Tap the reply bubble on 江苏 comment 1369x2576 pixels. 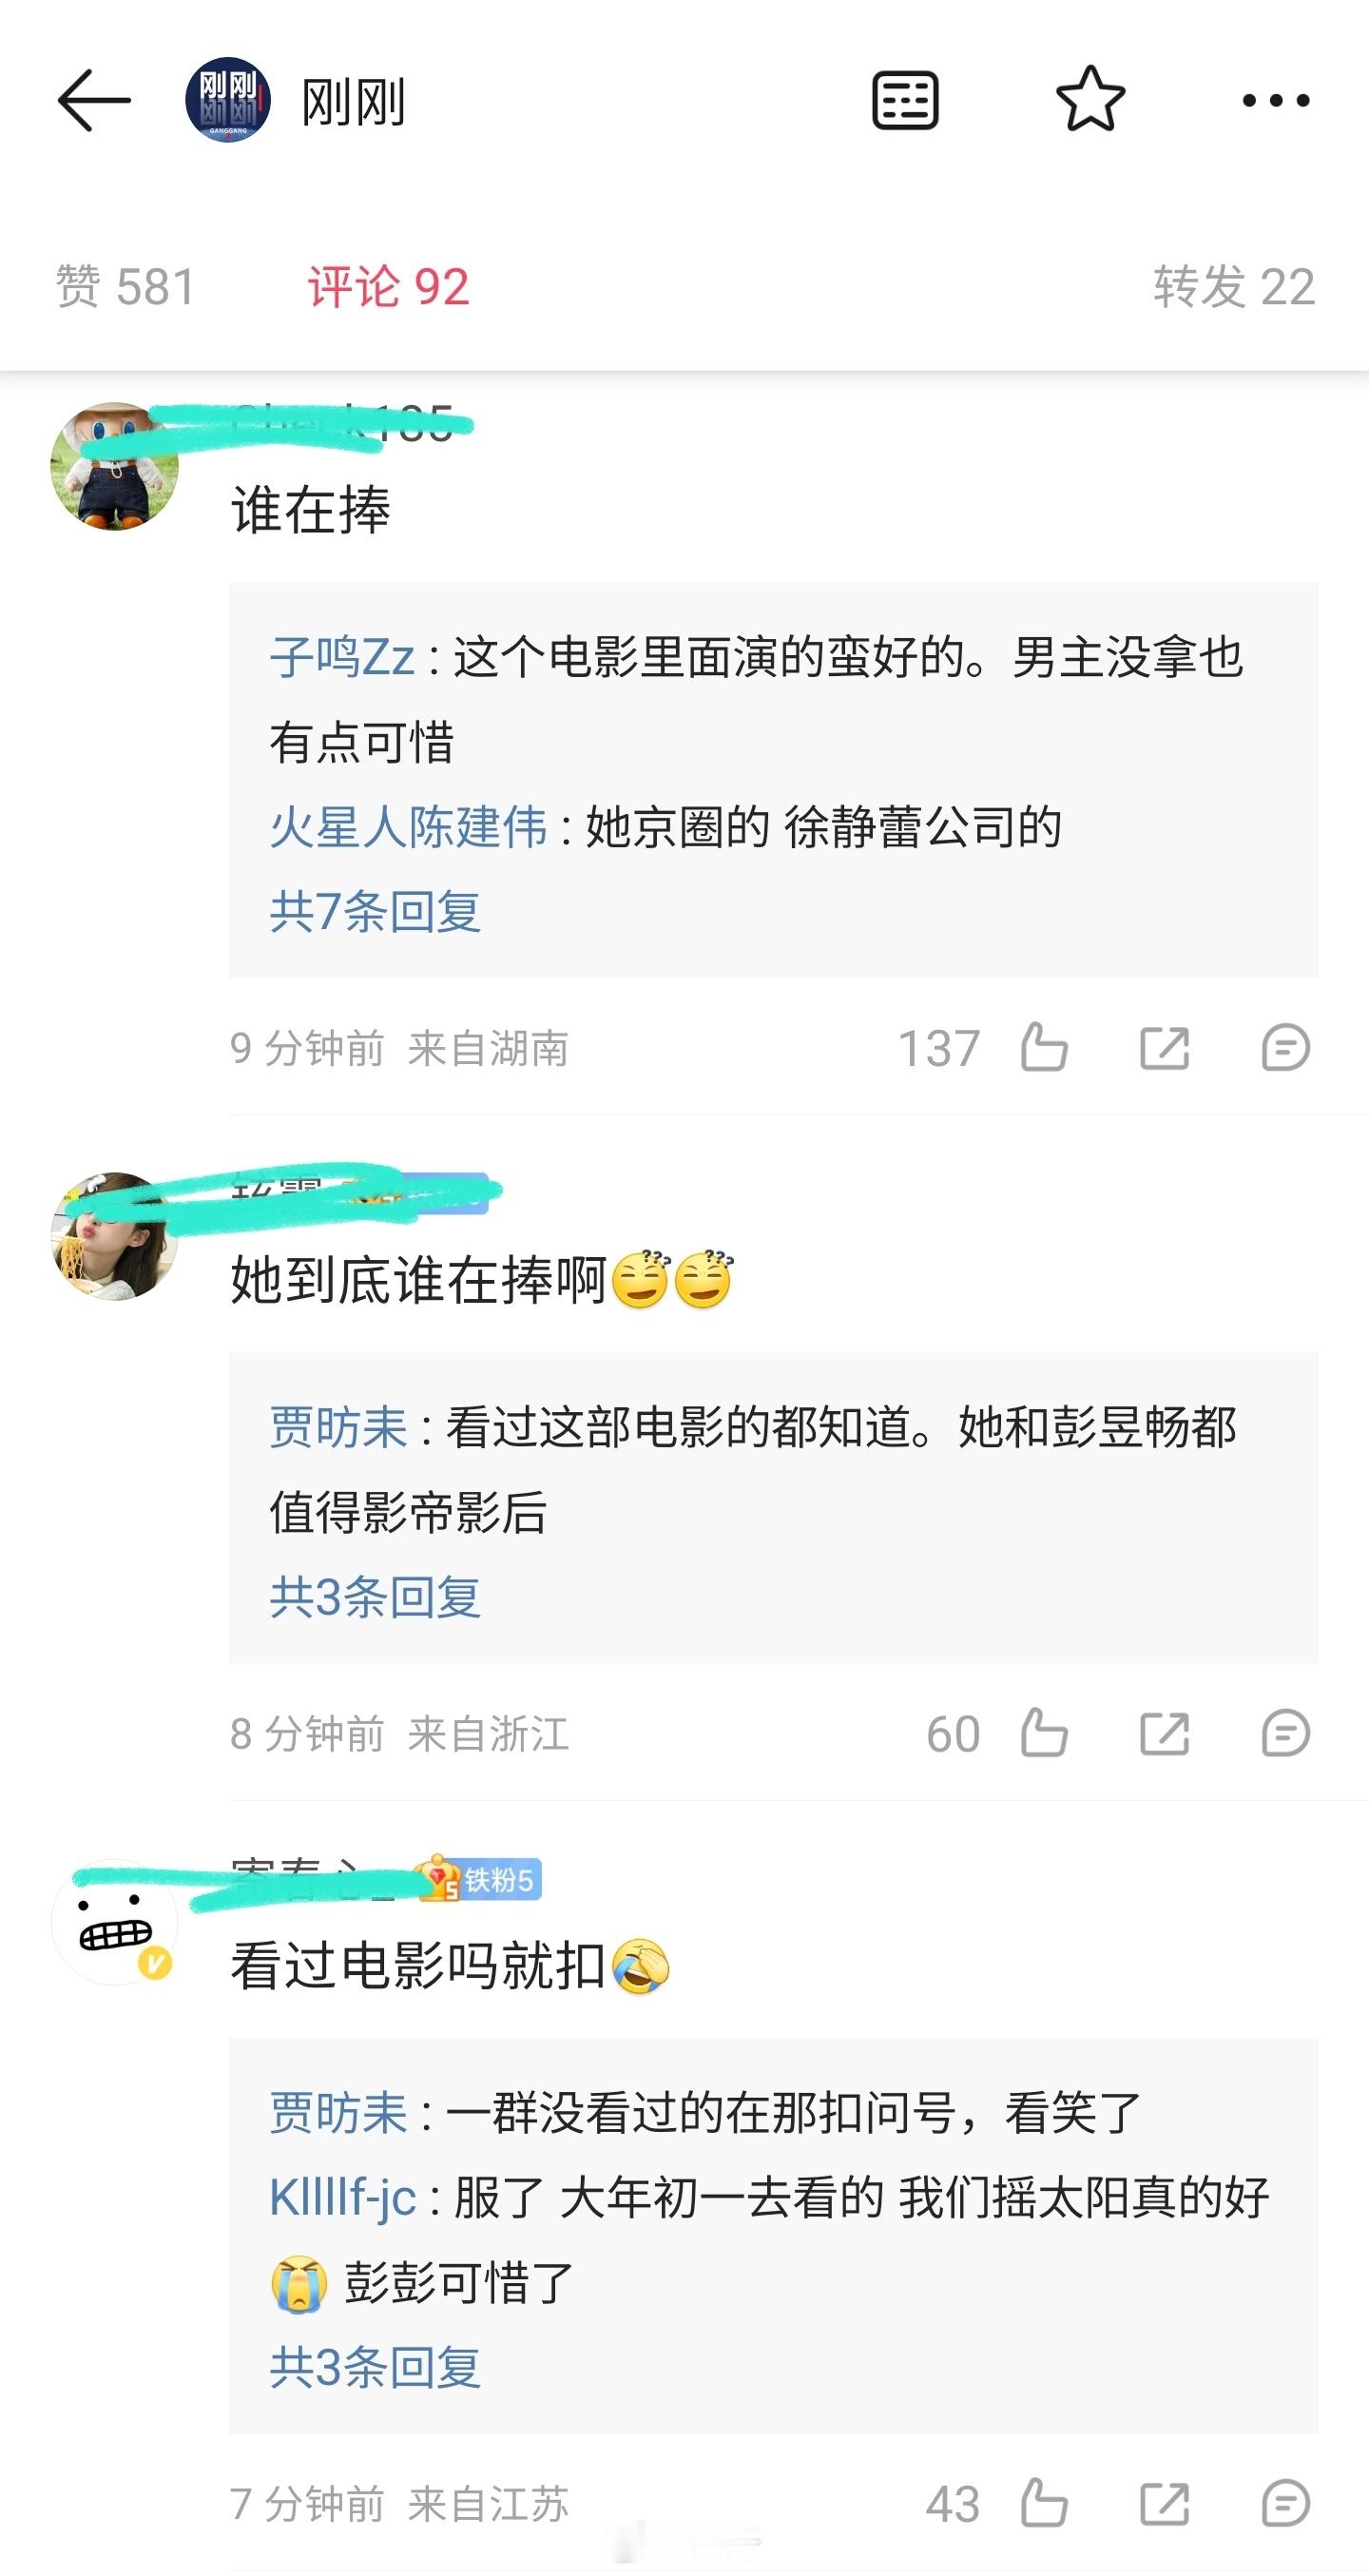pos(1285,2504)
